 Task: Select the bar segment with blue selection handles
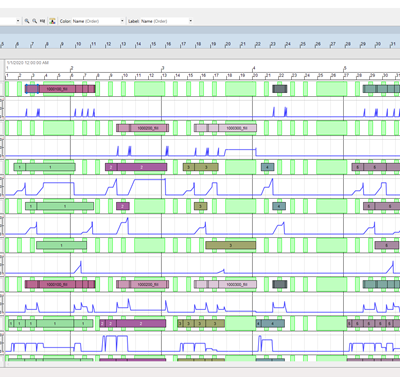pyautogui.click(x=32, y=89)
